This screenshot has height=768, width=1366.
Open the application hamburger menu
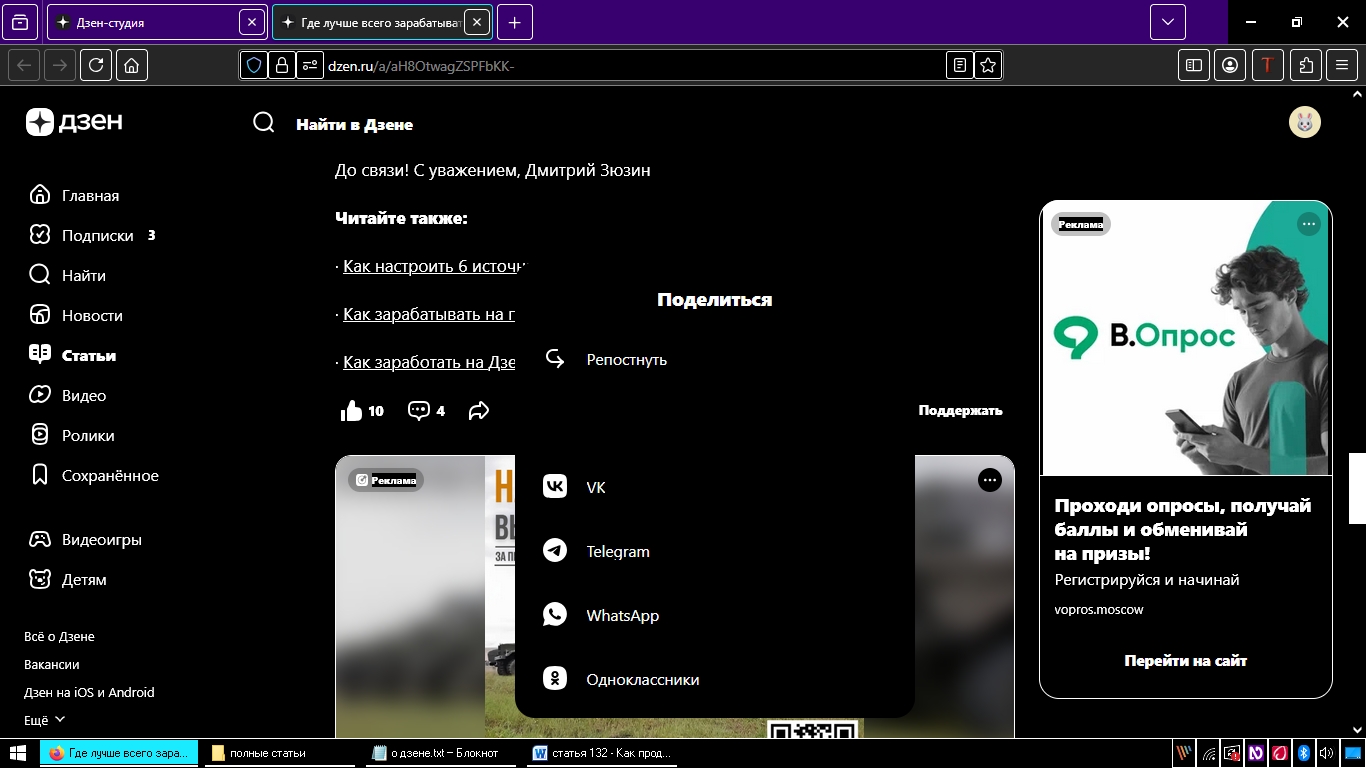1342,65
